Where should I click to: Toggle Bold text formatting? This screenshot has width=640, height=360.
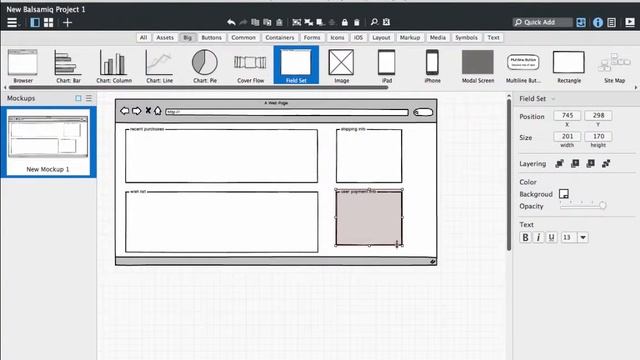525,238
